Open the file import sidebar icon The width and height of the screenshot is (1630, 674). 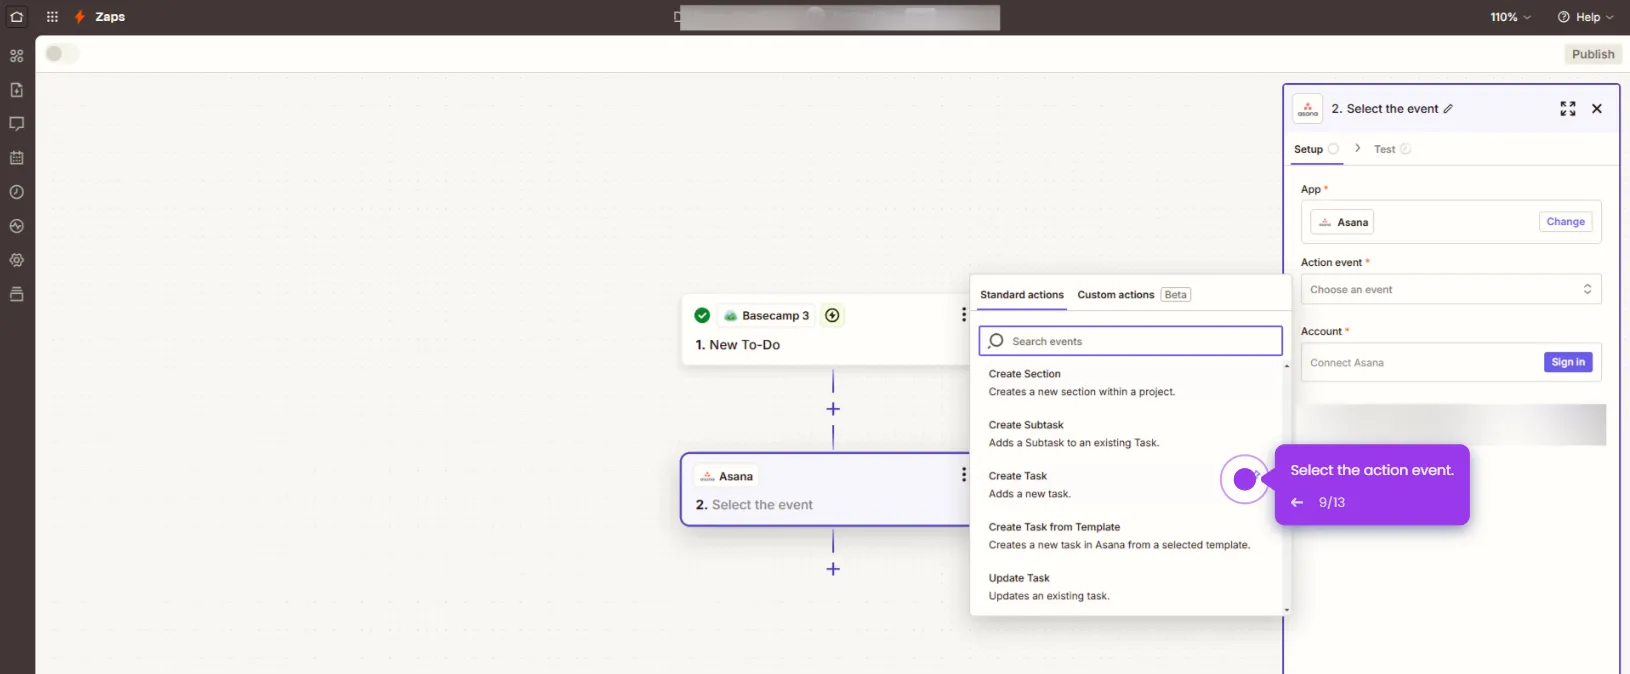click(x=17, y=90)
